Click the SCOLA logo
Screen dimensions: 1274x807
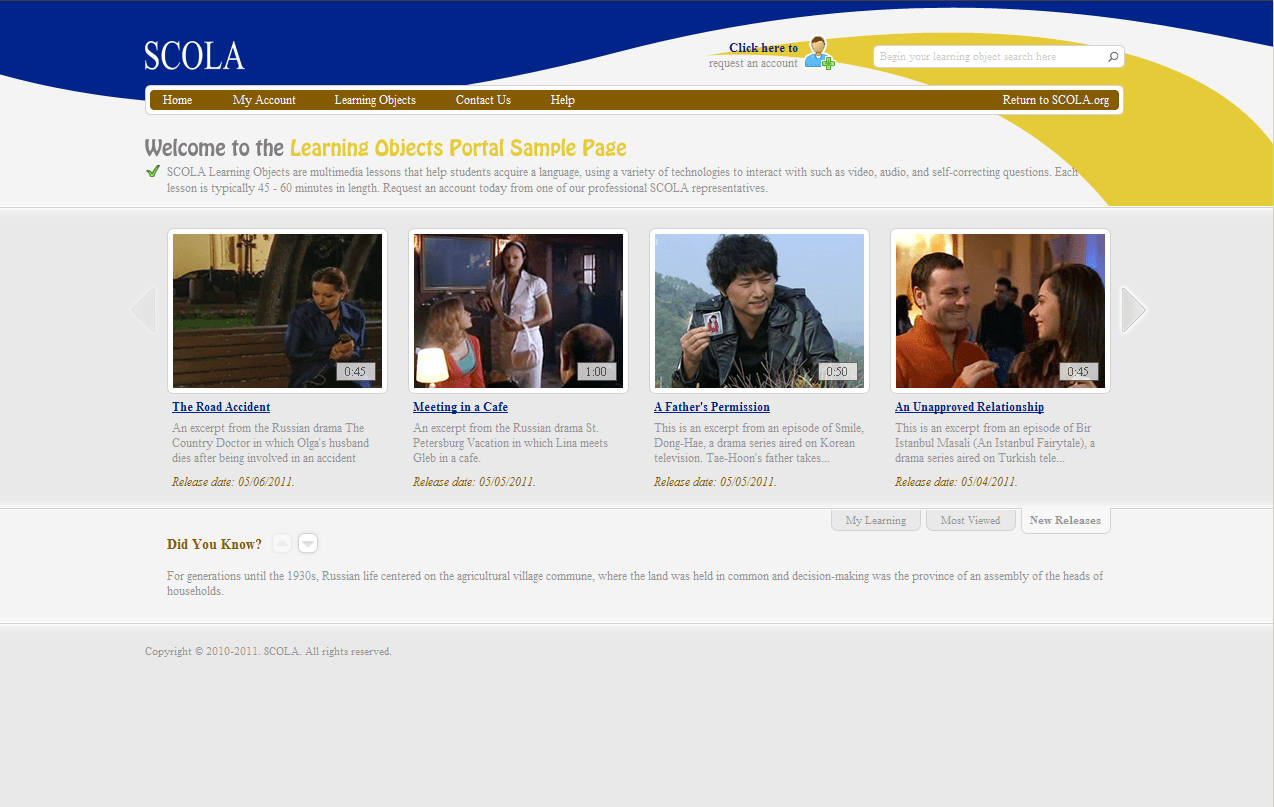194,55
